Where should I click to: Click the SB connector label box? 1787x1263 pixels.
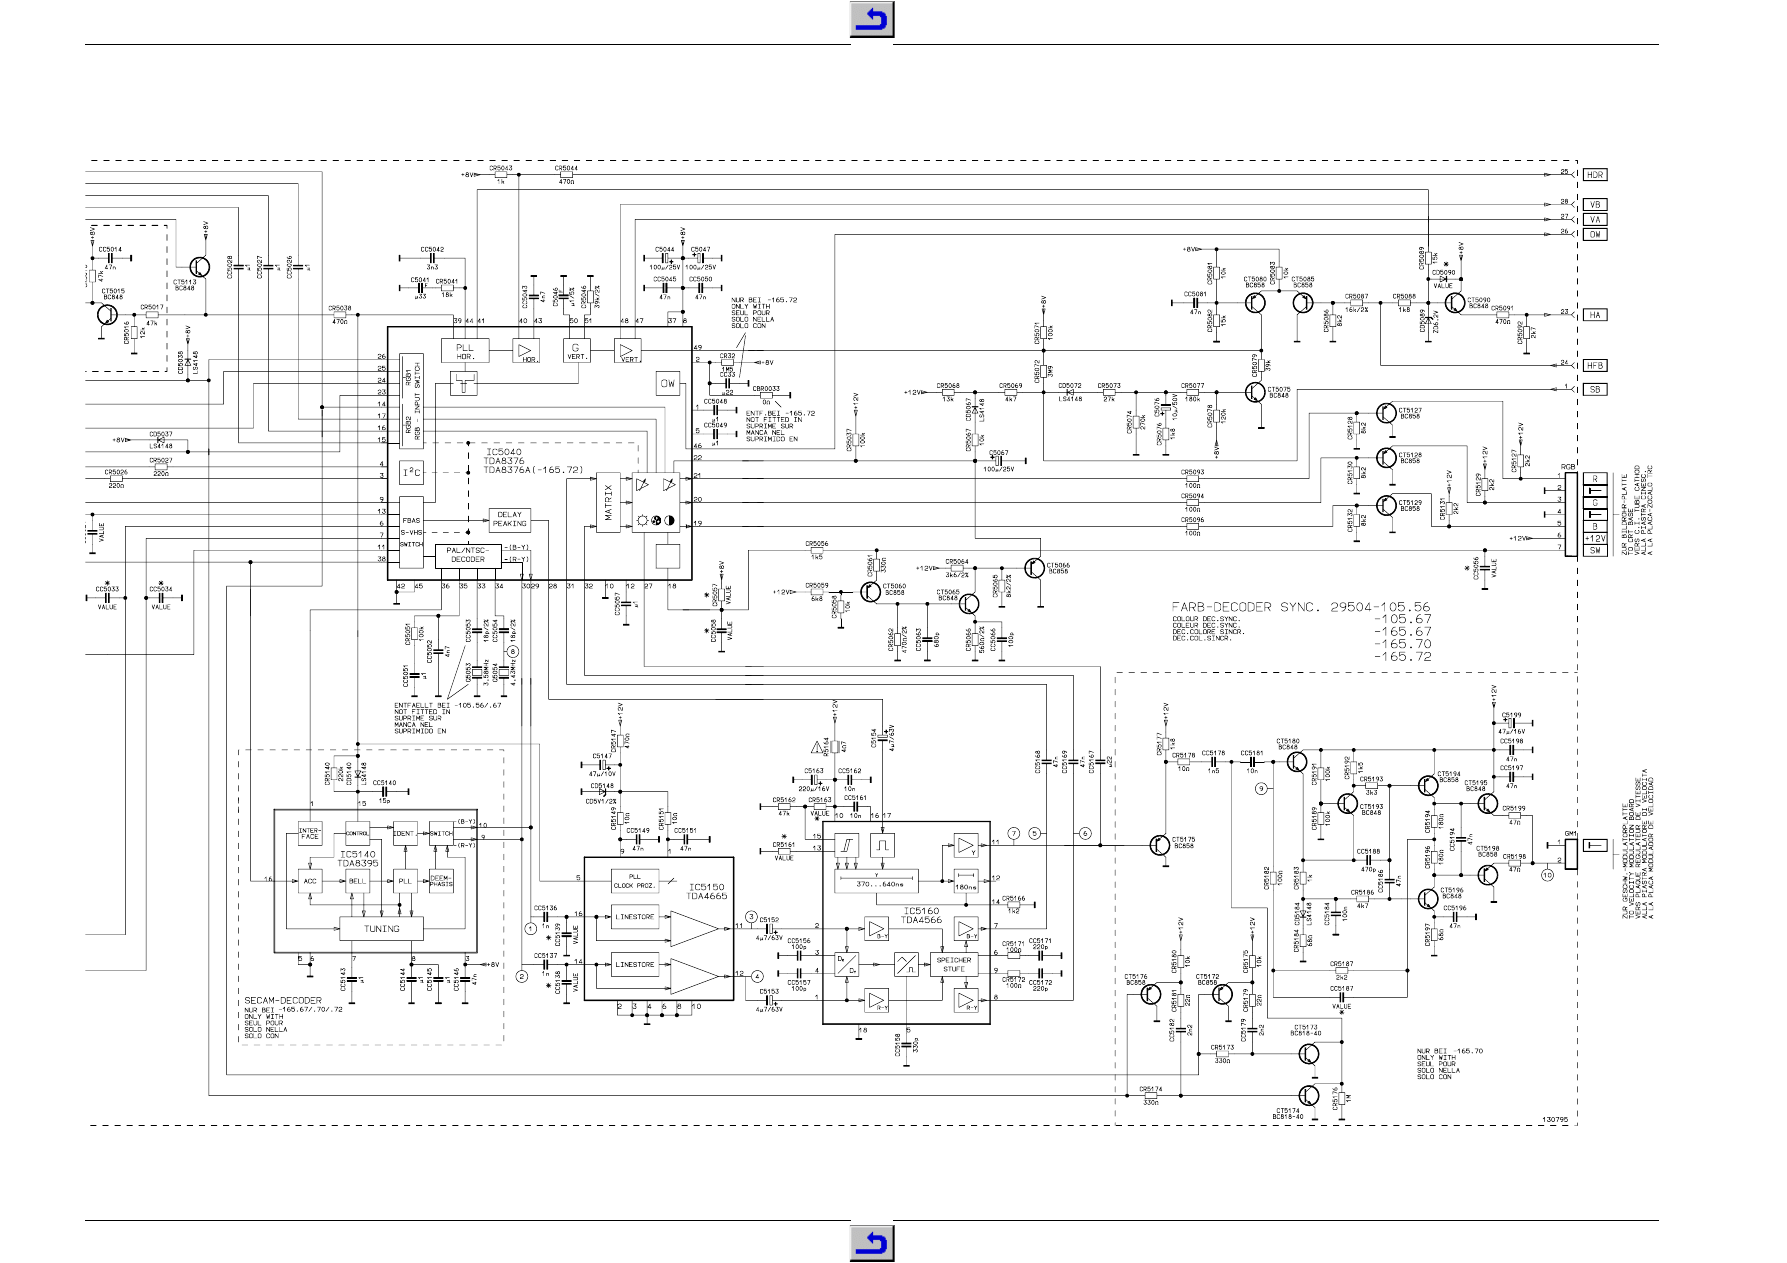point(1594,389)
